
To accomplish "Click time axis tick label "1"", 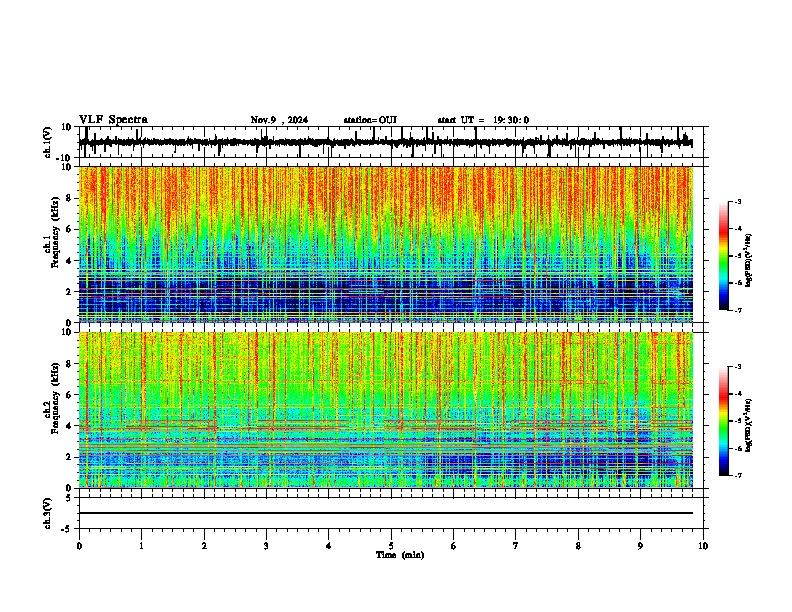I will click(141, 546).
